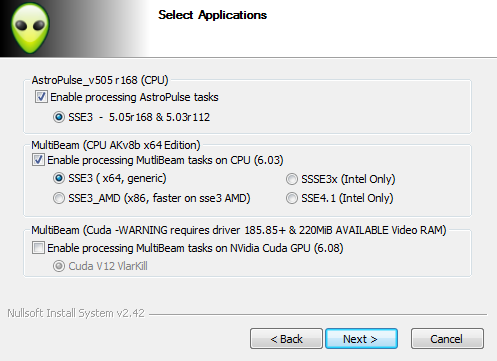Enable processing MultiBeam tasks on NVidia Cuda GPU
Image resolution: width=497 pixels, height=361 pixels.
point(38,248)
